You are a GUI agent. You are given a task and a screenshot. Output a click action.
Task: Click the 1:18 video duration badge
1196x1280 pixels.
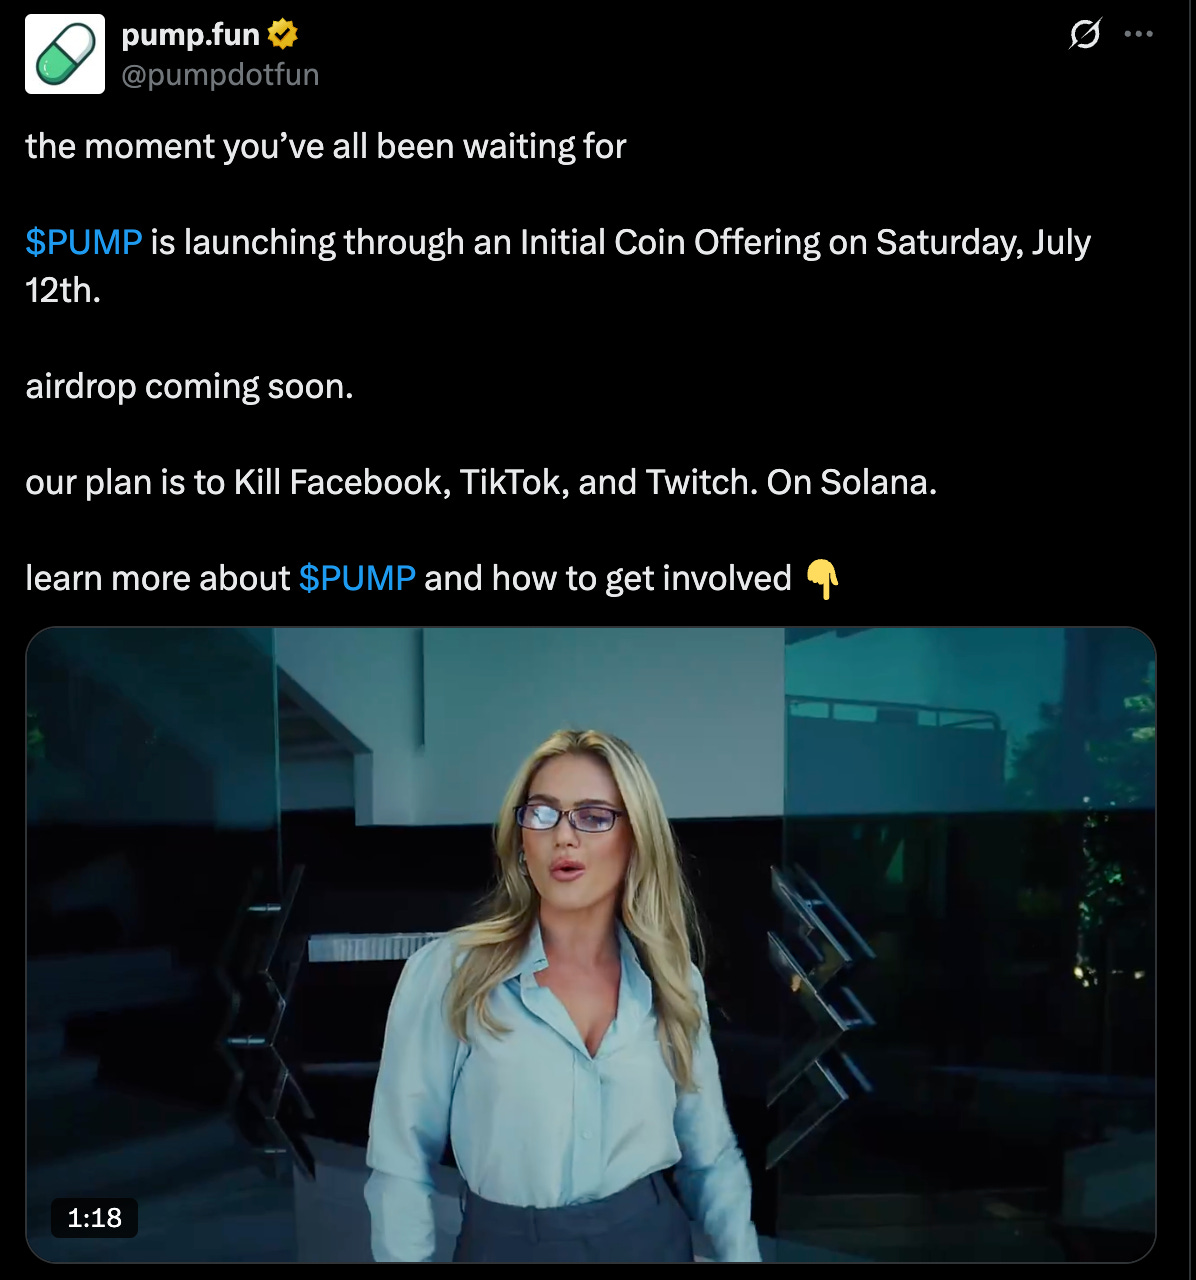coord(94,1217)
